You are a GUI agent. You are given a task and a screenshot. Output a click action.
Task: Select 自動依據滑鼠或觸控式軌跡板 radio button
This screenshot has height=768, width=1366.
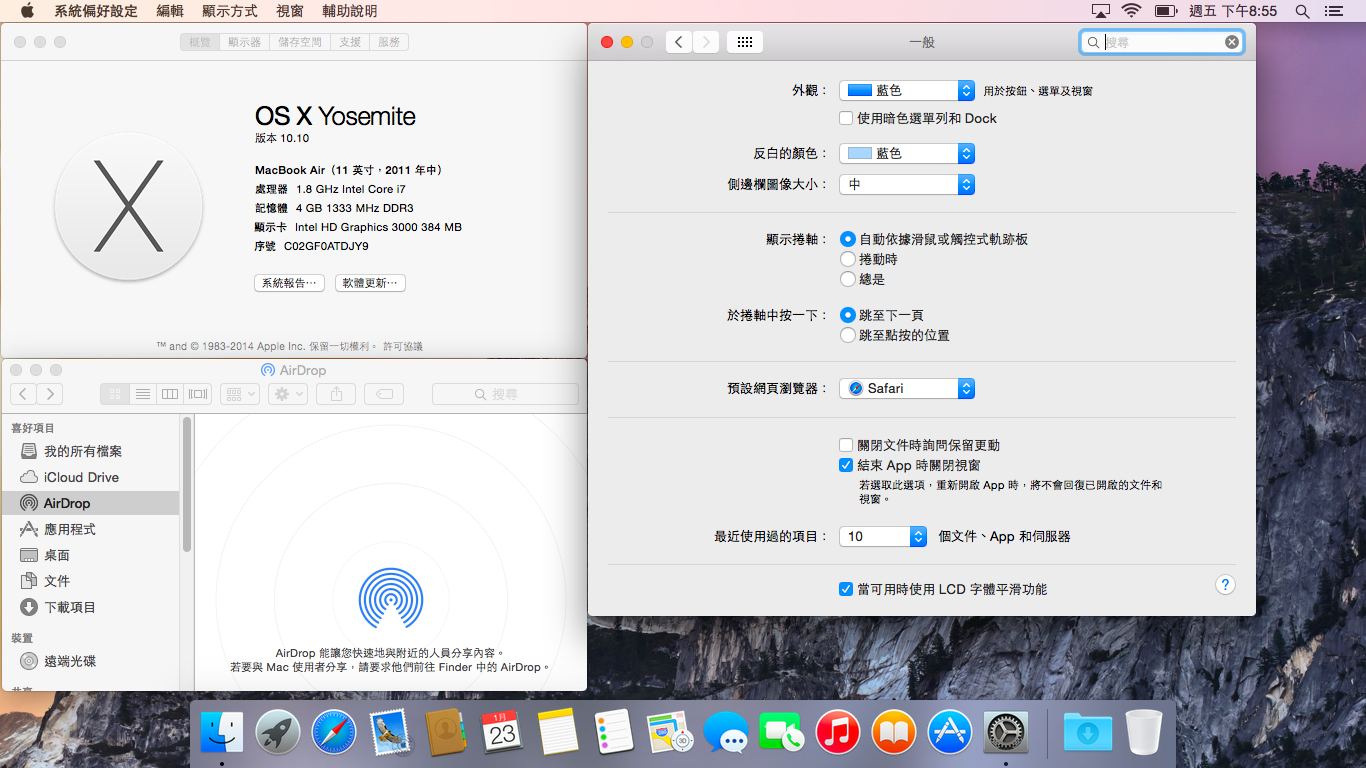pos(848,239)
